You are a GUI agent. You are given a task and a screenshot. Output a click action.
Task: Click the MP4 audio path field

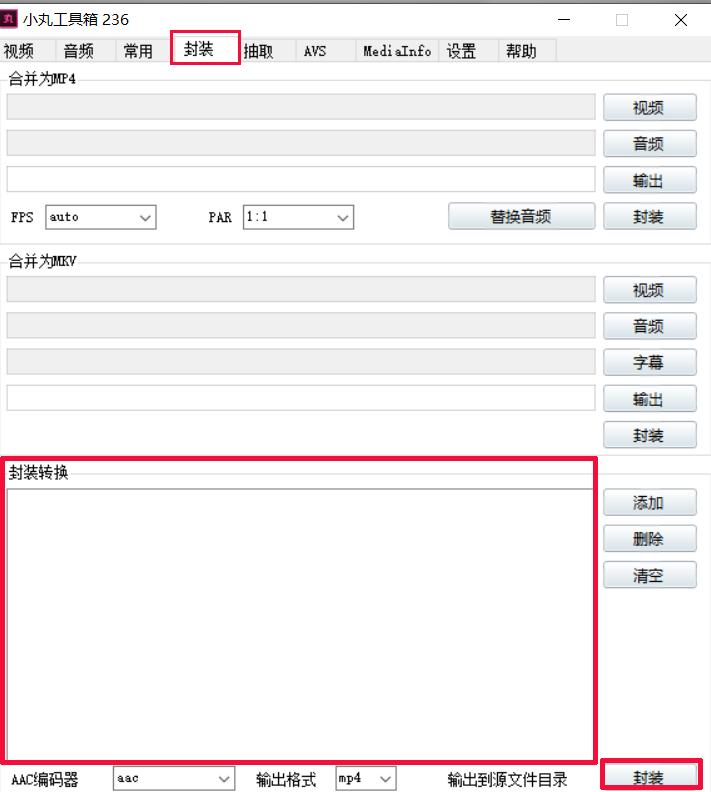(301, 143)
